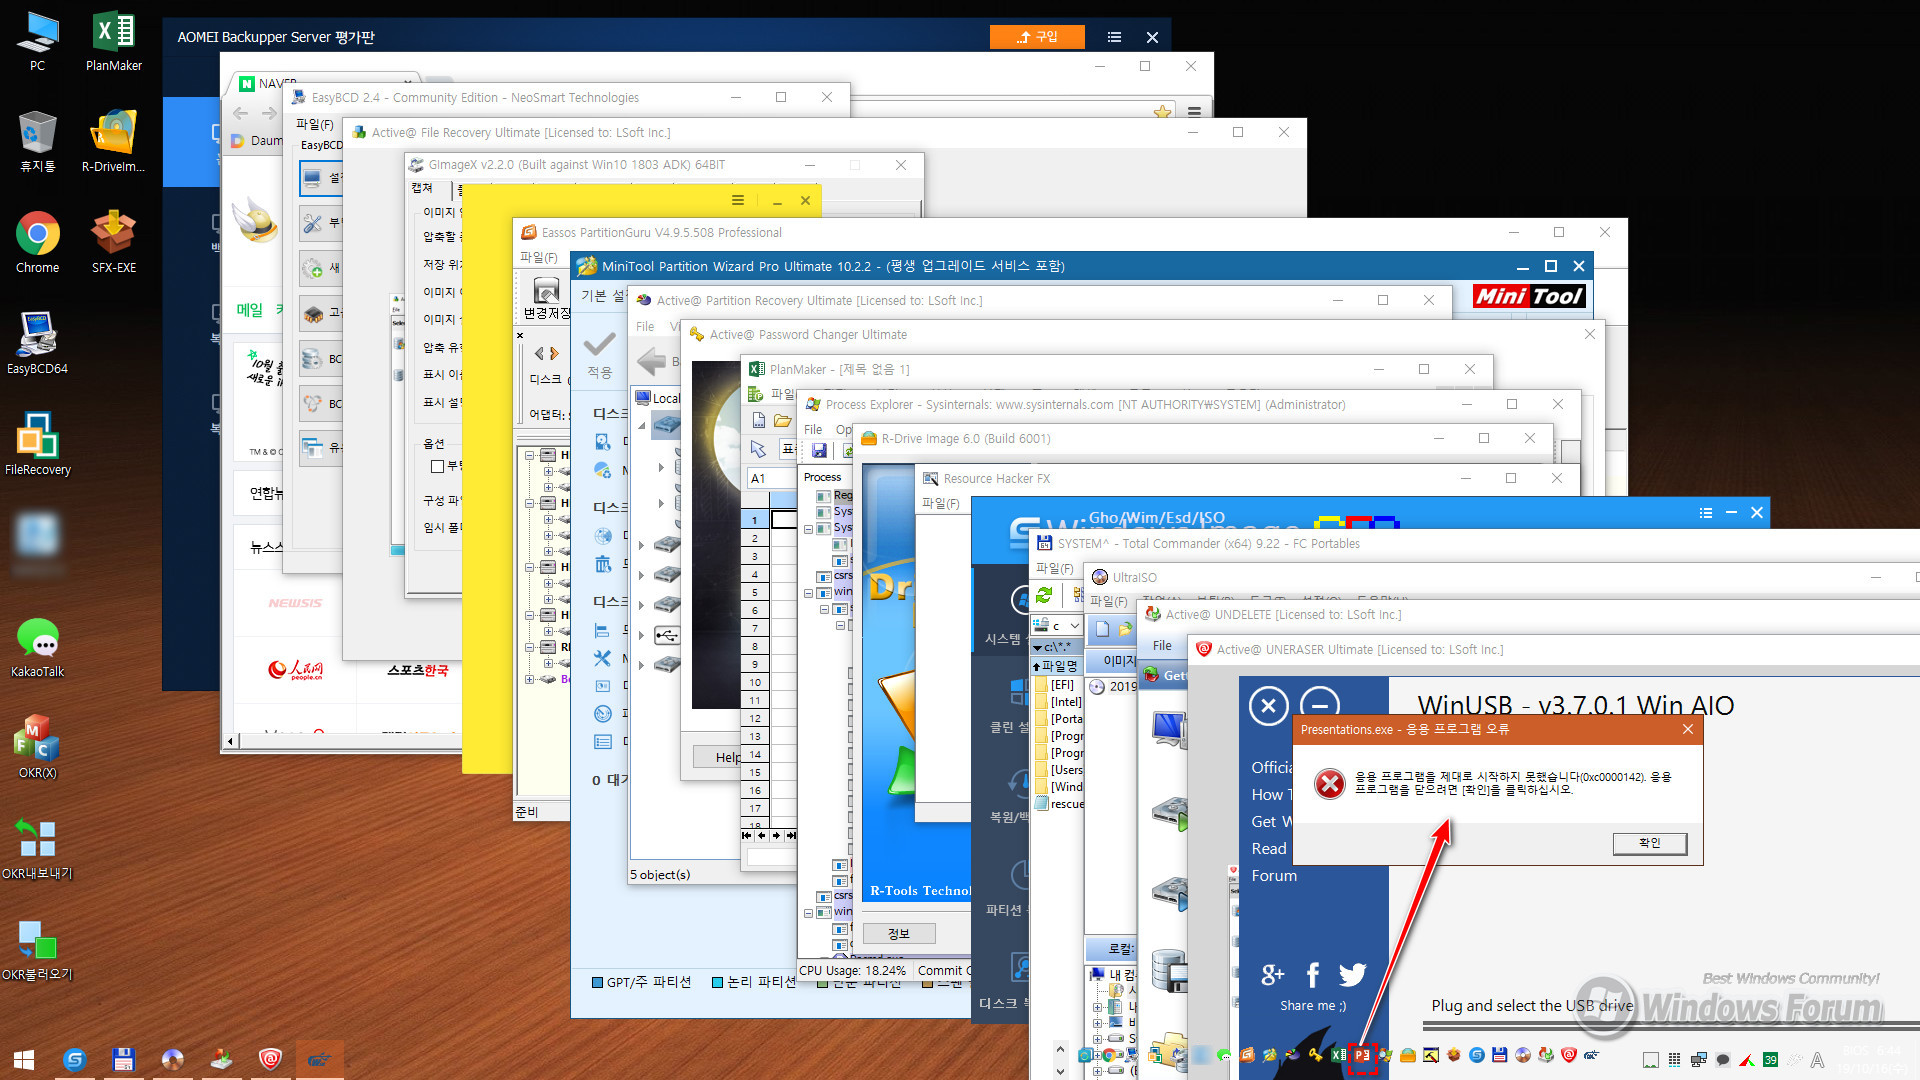Open the FileRecovery desktop shortcut
The image size is (1920, 1080).
pyautogui.click(x=37, y=444)
